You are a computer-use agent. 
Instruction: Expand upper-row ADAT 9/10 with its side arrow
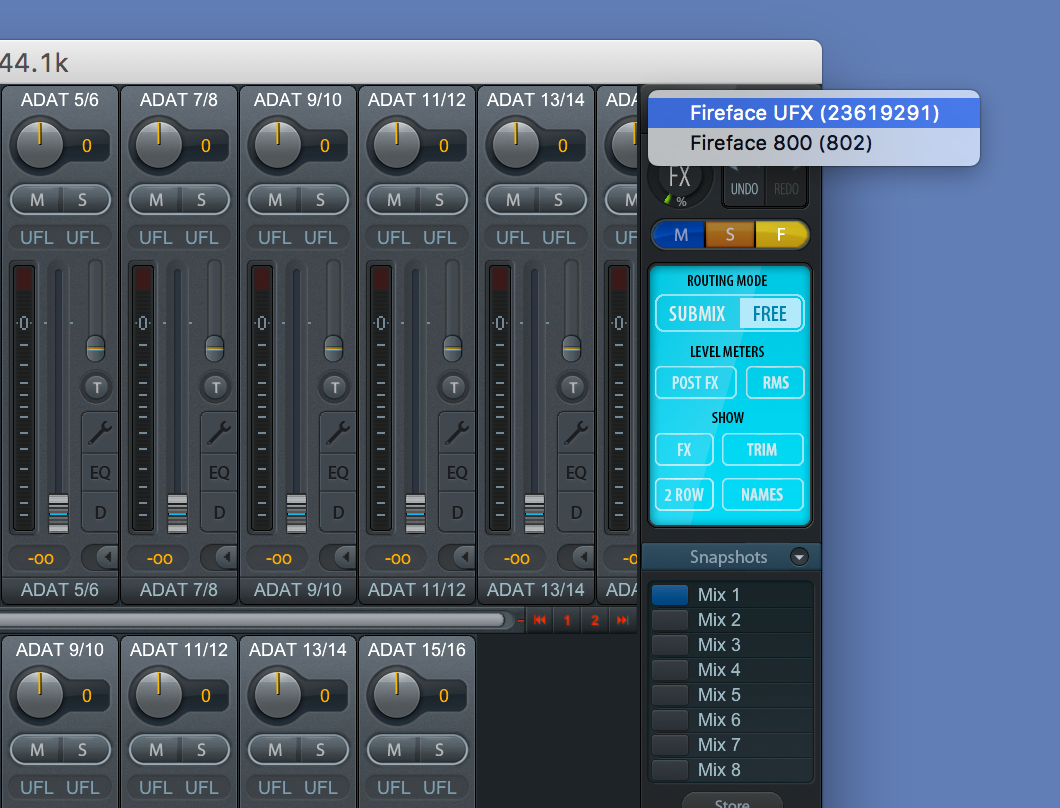click(338, 557)
